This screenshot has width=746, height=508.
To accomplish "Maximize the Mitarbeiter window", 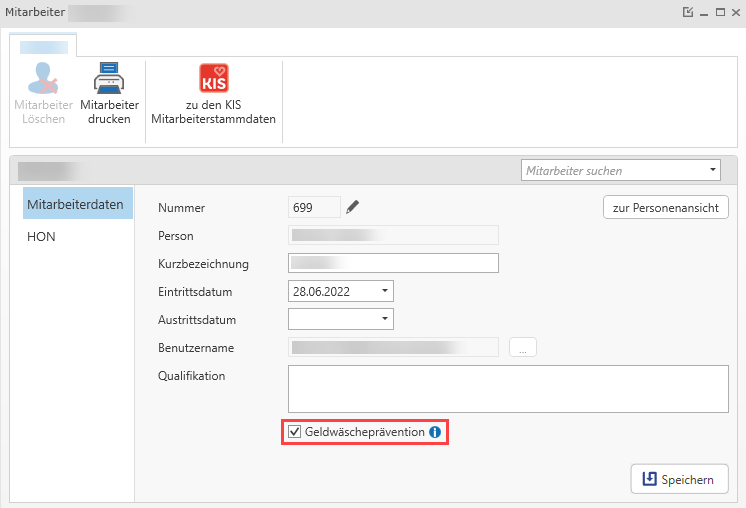I will 719,12.
